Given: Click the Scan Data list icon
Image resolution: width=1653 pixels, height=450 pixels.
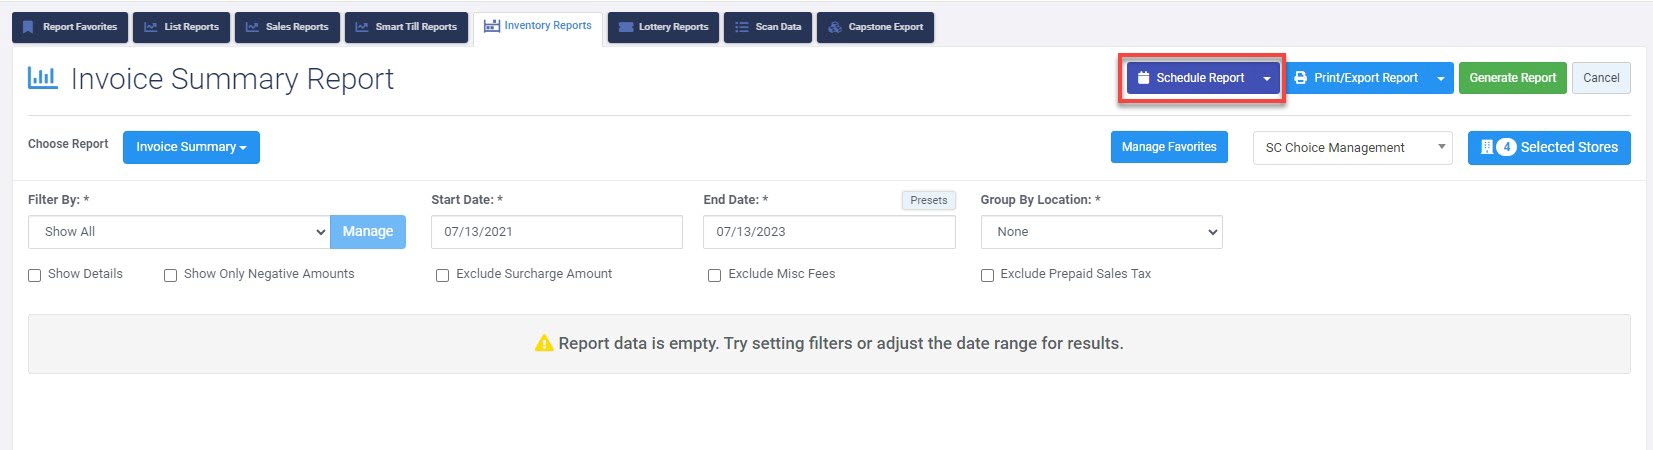Looking at the screenshot, I should pyautogui.click(x=742, y=27).
